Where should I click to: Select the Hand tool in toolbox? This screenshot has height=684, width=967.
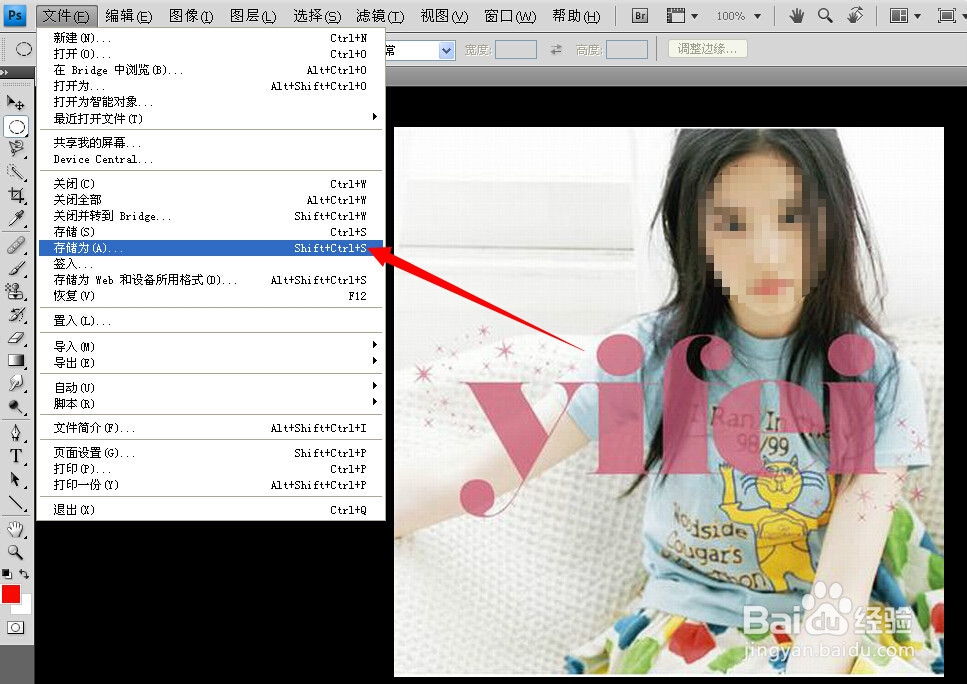[16, 529]
